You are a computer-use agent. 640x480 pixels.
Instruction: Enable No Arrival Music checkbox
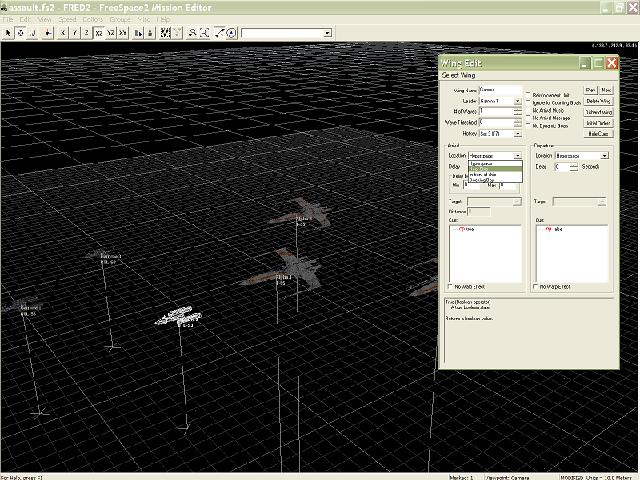pos(530,110)
